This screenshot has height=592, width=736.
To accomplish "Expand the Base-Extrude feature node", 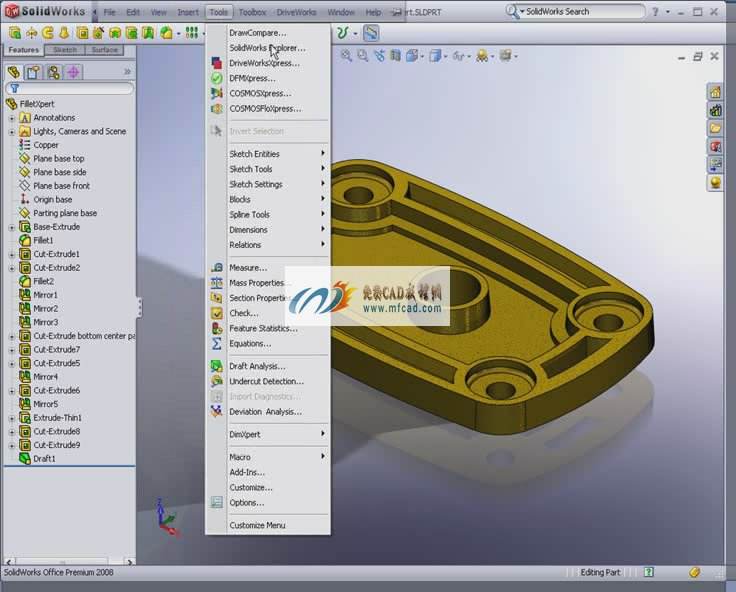I will [12, 227].
